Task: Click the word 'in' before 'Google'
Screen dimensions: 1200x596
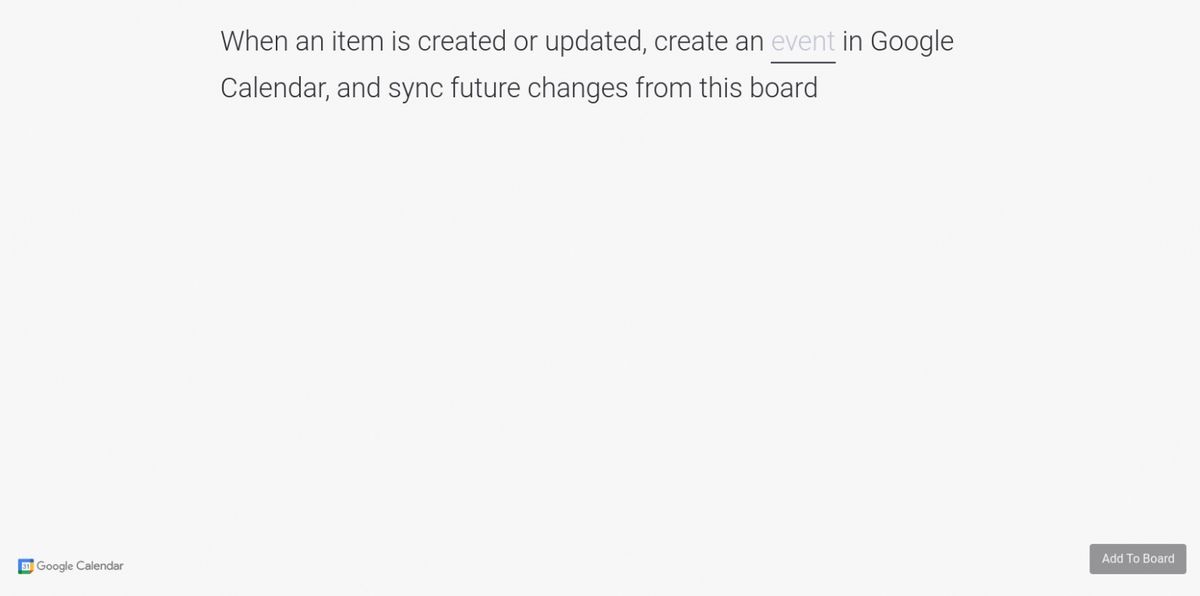Action: (852, 42)
